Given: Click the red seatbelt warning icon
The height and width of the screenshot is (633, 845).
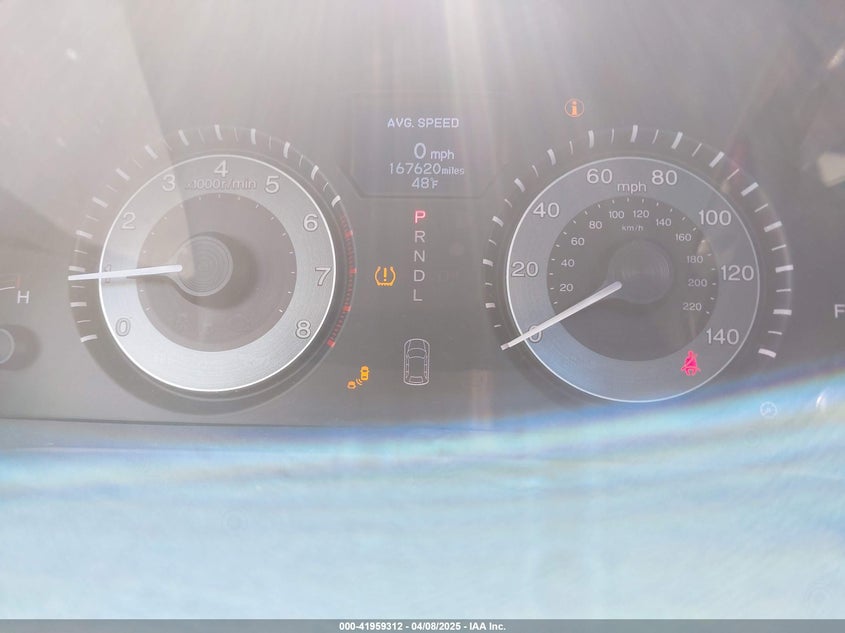Looking at the screenshot, I should point(690,364).
